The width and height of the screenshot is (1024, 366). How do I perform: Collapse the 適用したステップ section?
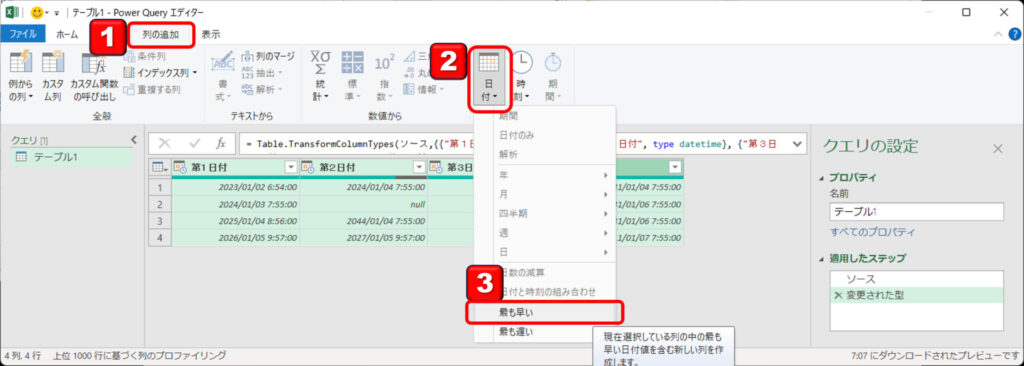coord(822,259)
